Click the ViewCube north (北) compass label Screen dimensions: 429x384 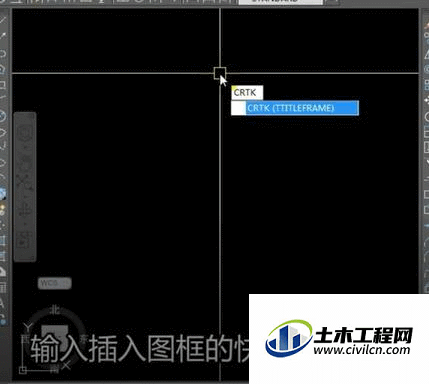pyautogui.click(x=54, y=310)
